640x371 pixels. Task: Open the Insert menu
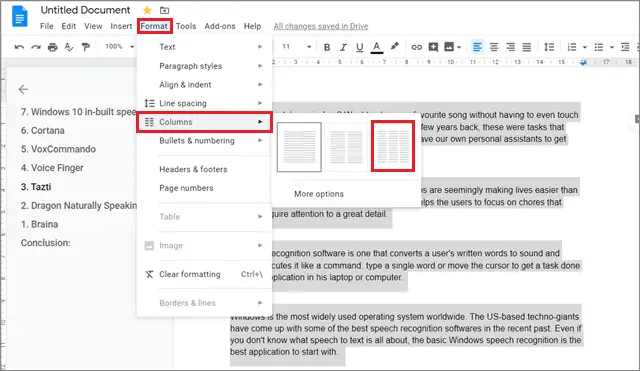(x=121, y=26)
